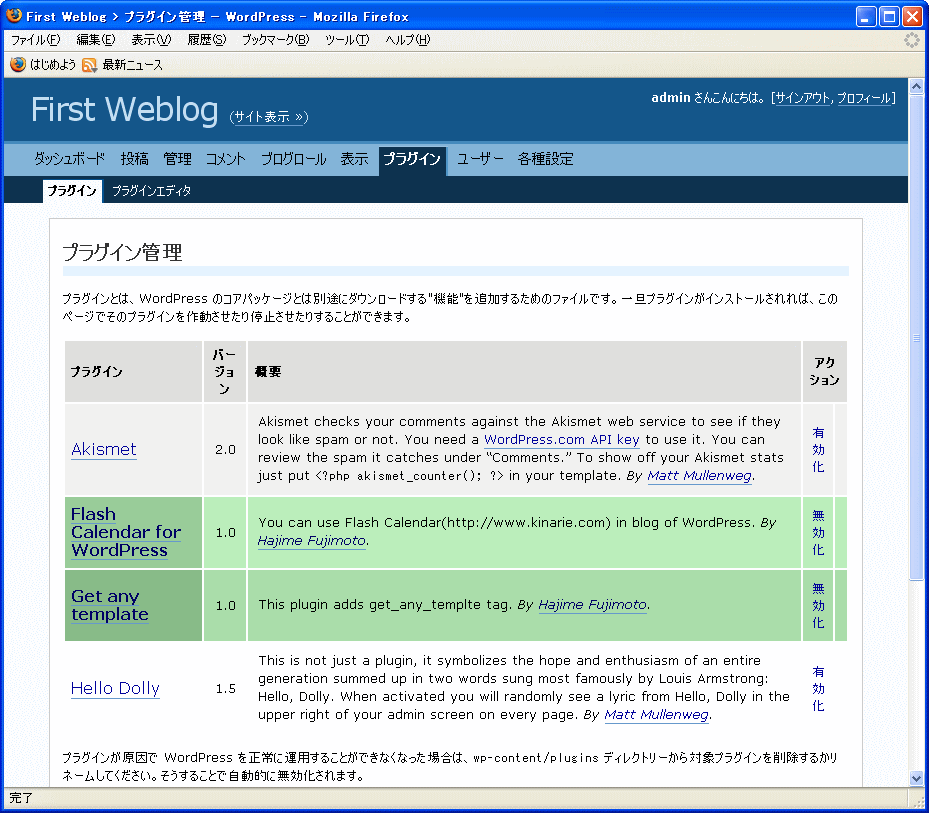The image size is (929, 813).
Task: Open the WordPress.com API key link
Action: coord(561,440)
